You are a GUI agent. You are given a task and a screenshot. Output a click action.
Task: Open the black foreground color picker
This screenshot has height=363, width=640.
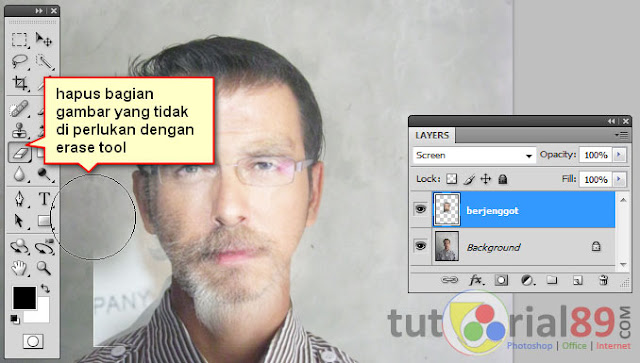pos(24,298)
